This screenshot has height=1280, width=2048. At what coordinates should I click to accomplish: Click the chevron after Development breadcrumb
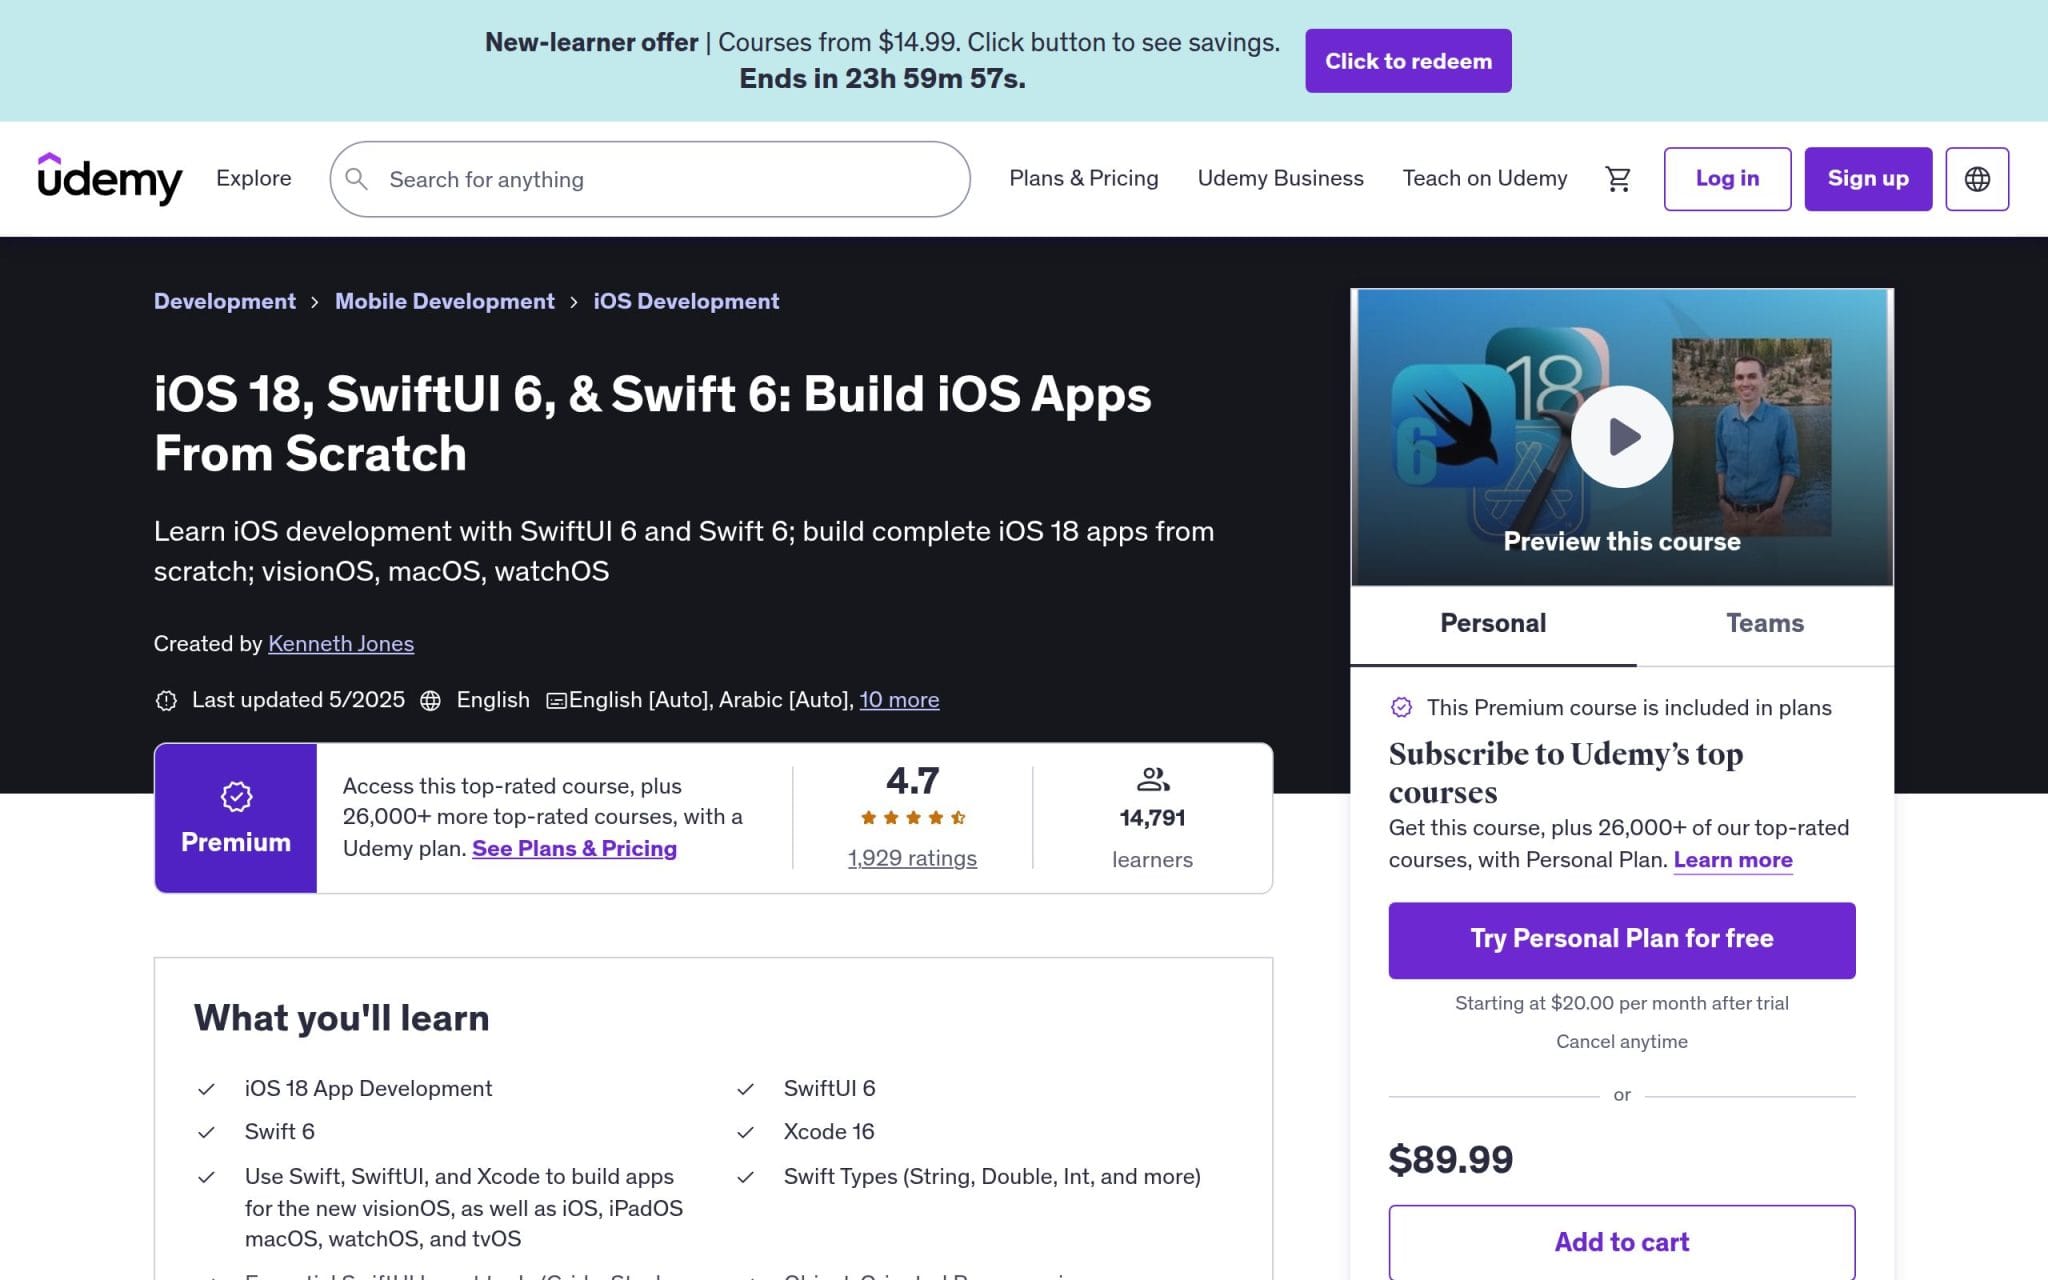point(314,302)
